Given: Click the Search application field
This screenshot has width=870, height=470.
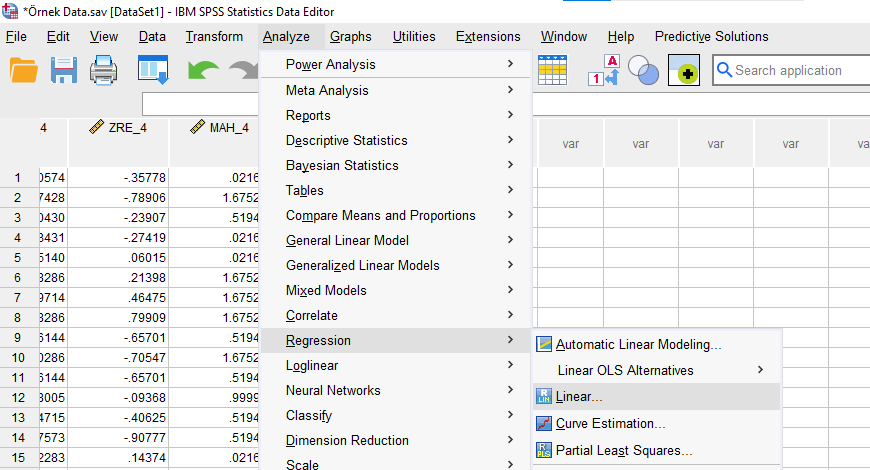Looking at the screenshot, I should [x=795, y=71].
